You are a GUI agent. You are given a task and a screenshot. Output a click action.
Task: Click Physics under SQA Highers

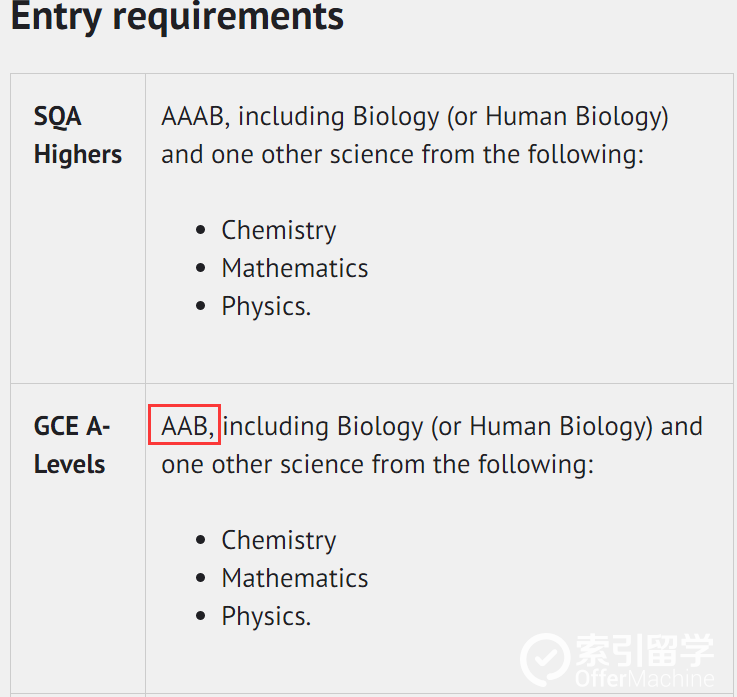pos(266,306)
